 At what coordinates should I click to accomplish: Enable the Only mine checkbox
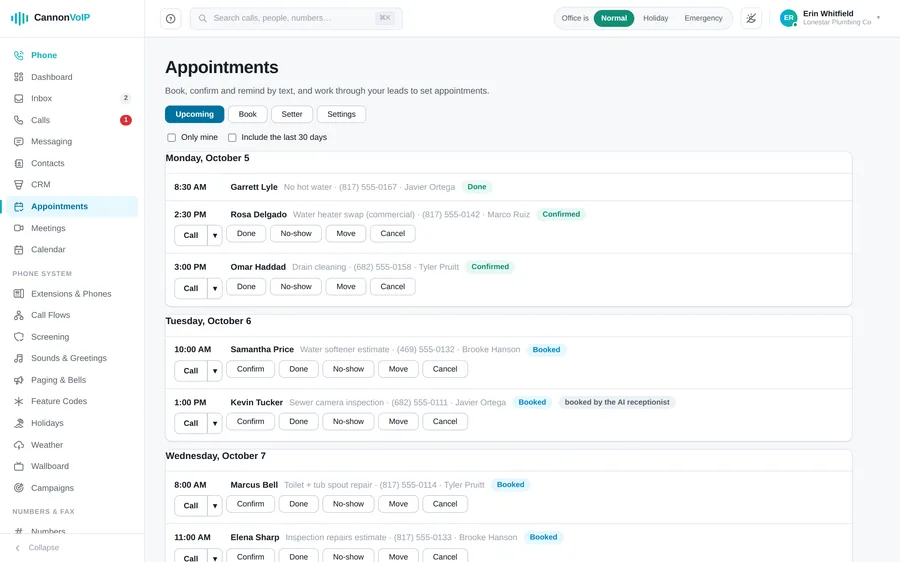(171, 138)
